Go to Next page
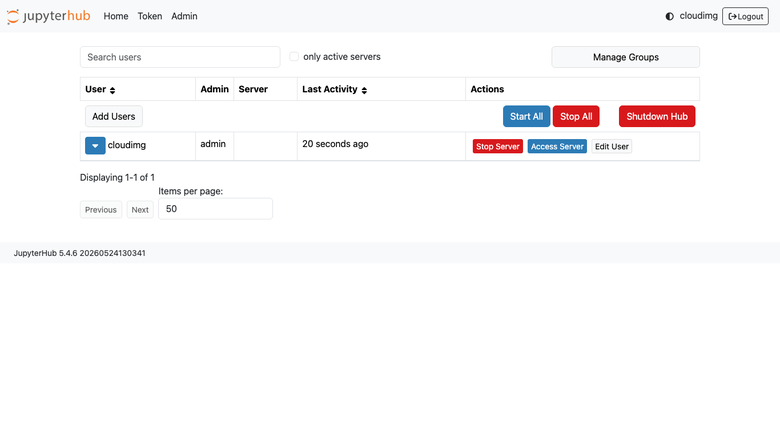The image size is (780, 439). 140,210
